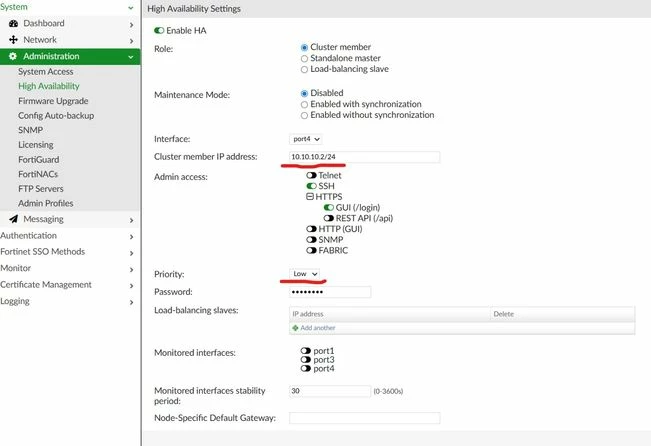Click the Cluster member IP address field

(x=365, y=157)
